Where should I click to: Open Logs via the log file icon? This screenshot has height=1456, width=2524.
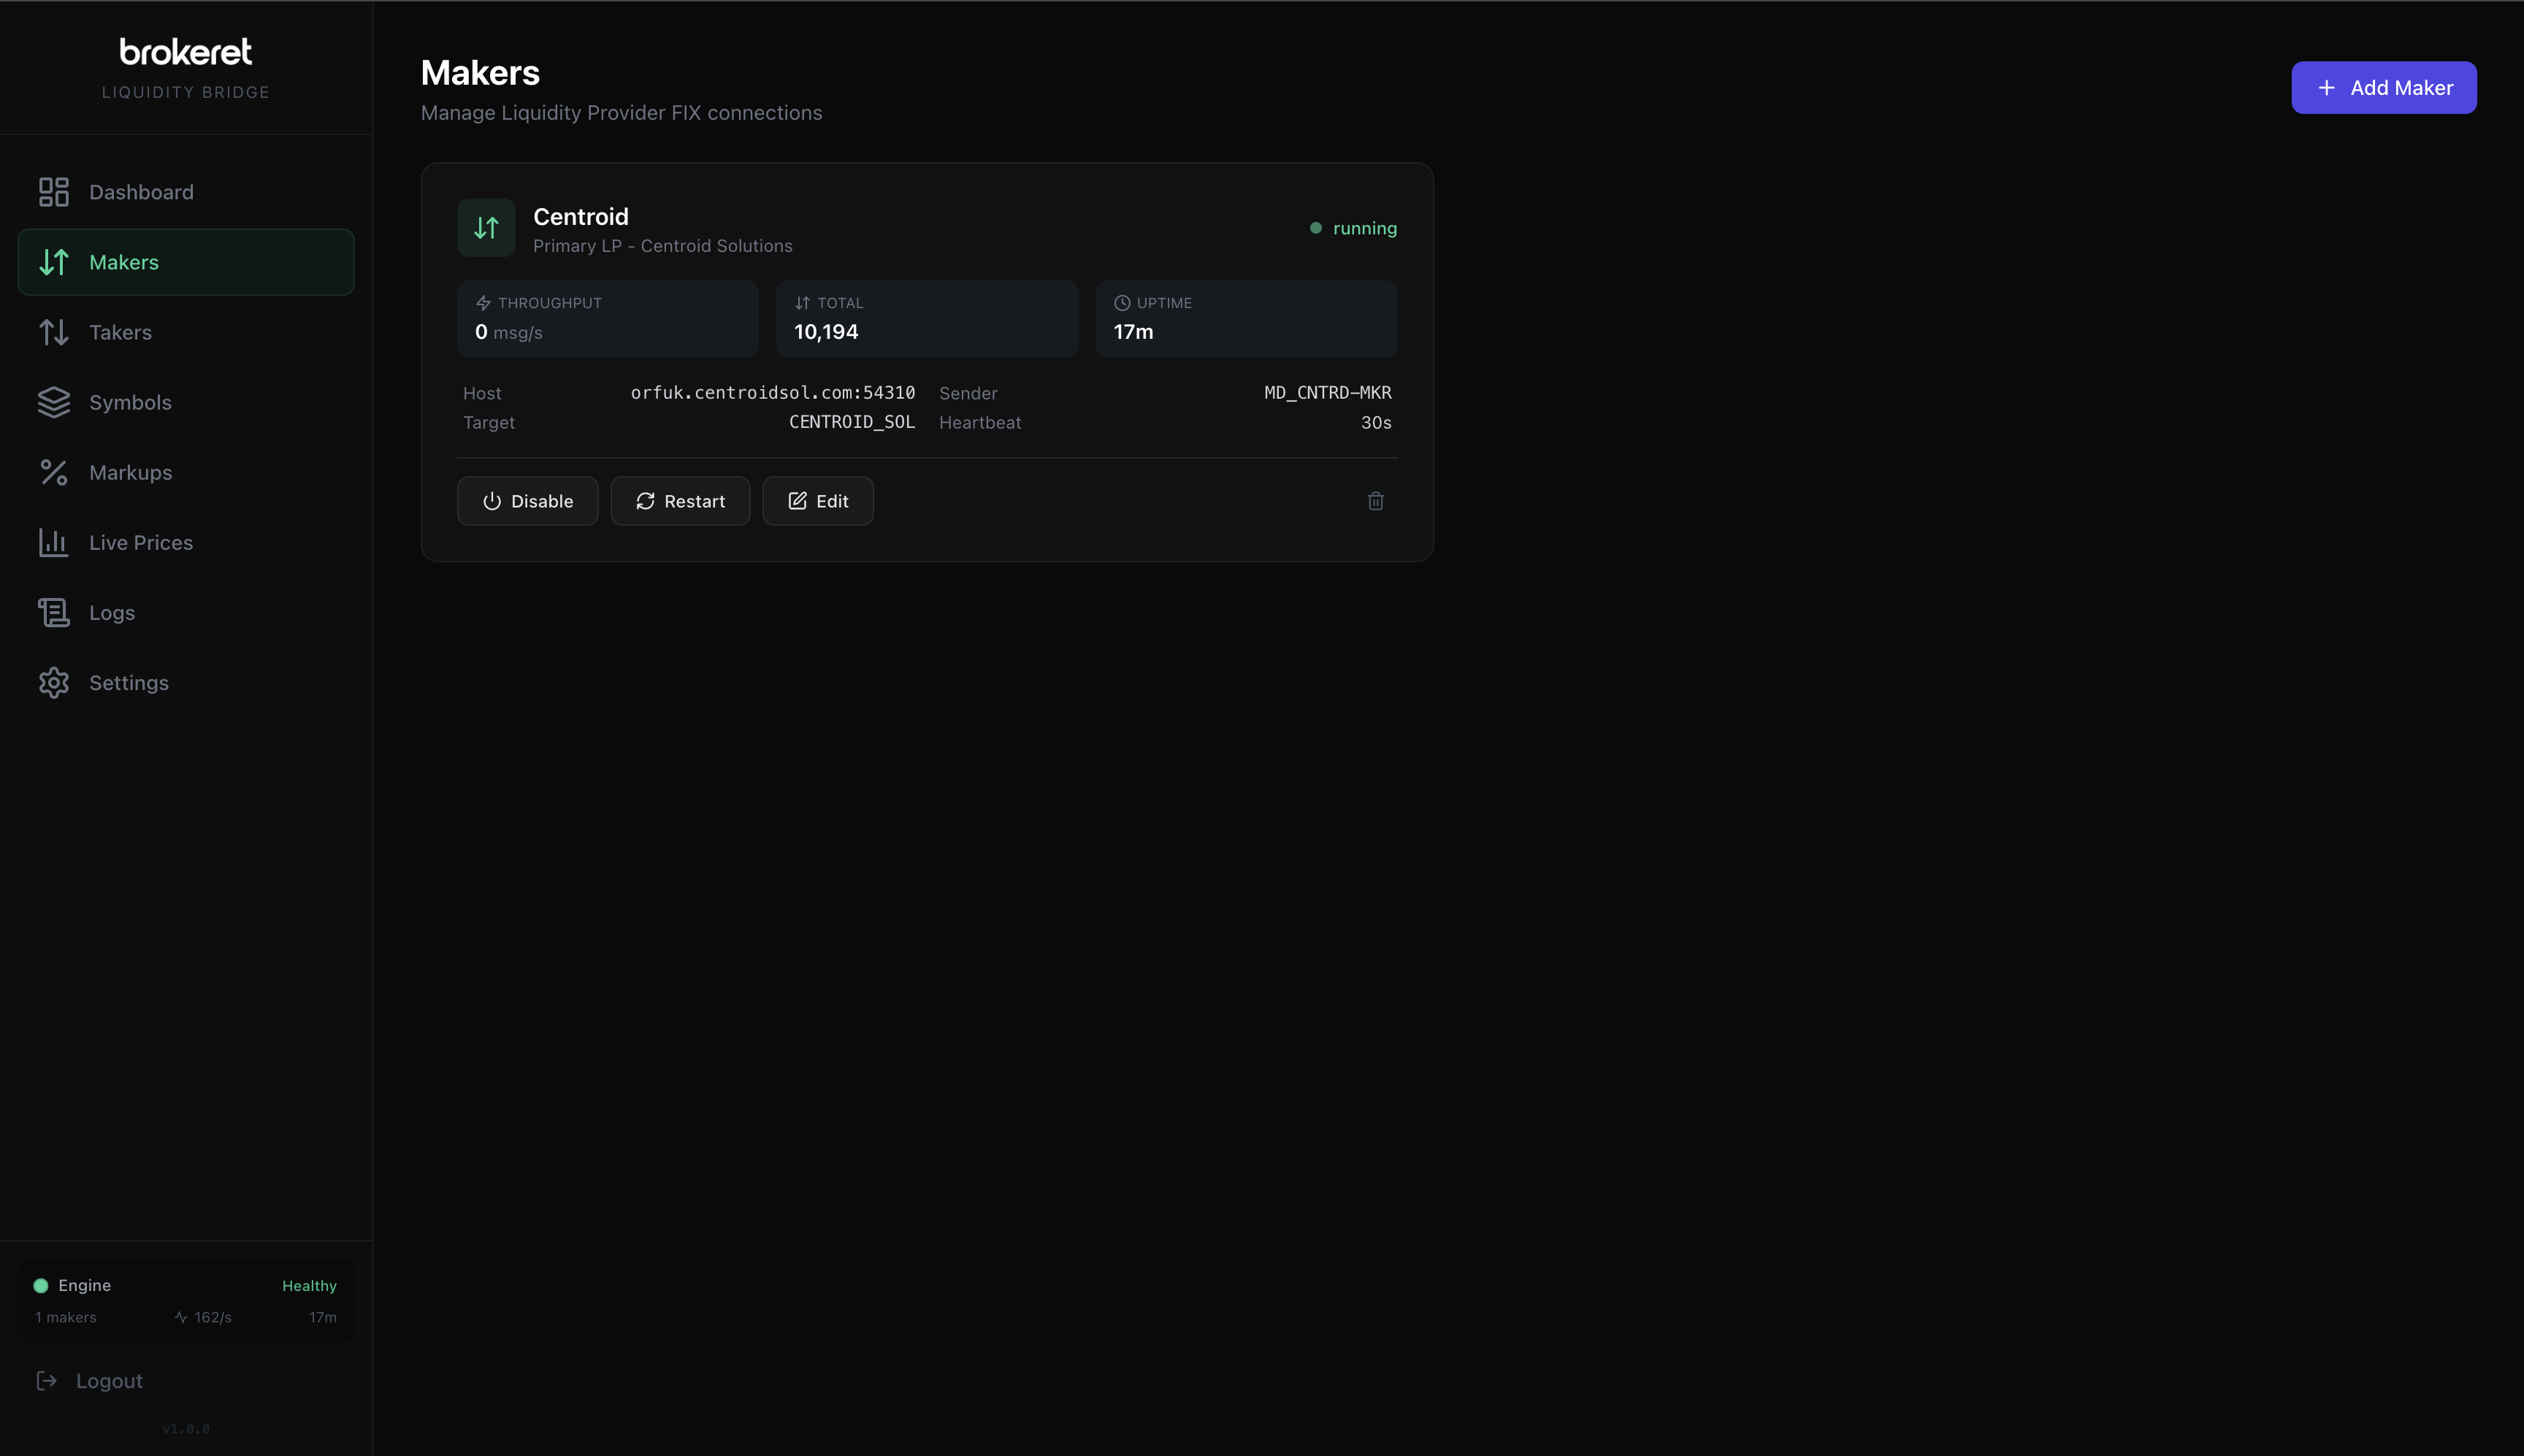tap(53, 612)
